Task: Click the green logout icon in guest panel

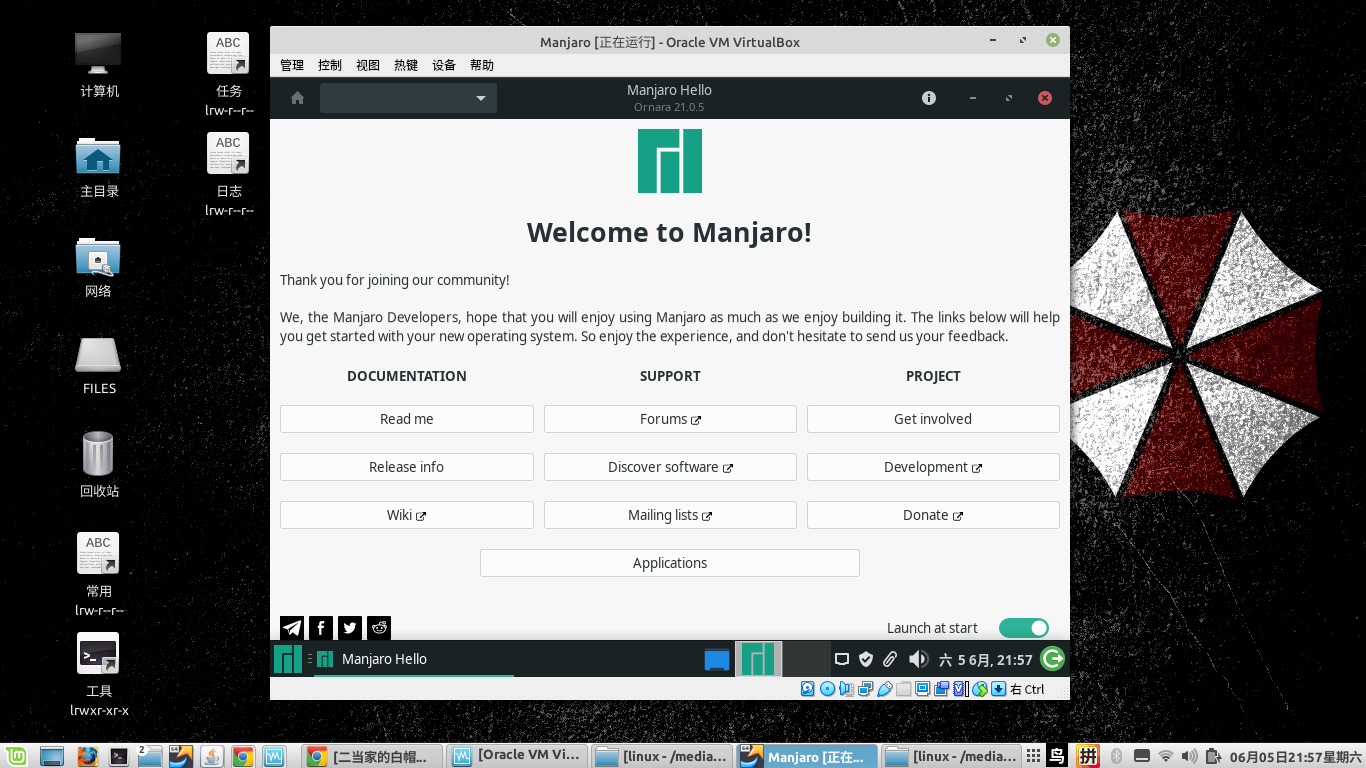Action: [1052, 658]
